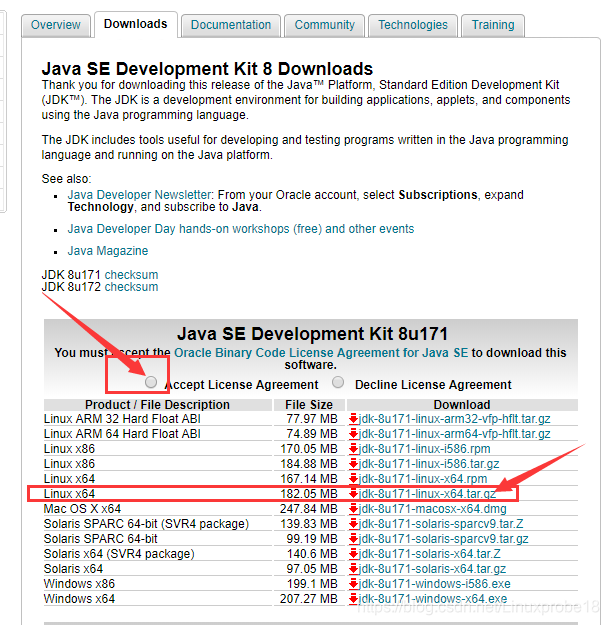Click the Windows x86 row label

(79, 584)
